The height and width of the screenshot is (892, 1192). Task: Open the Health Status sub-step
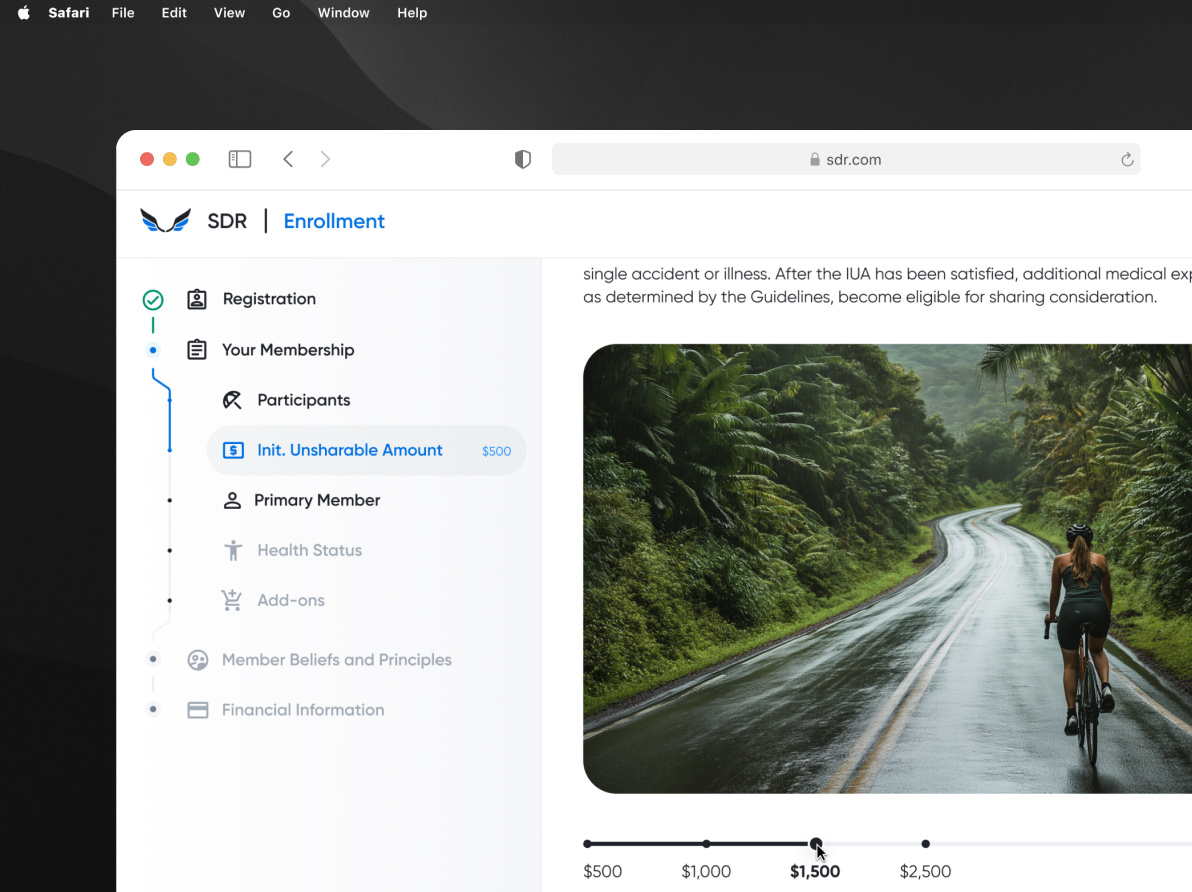[x=309, y=551]
